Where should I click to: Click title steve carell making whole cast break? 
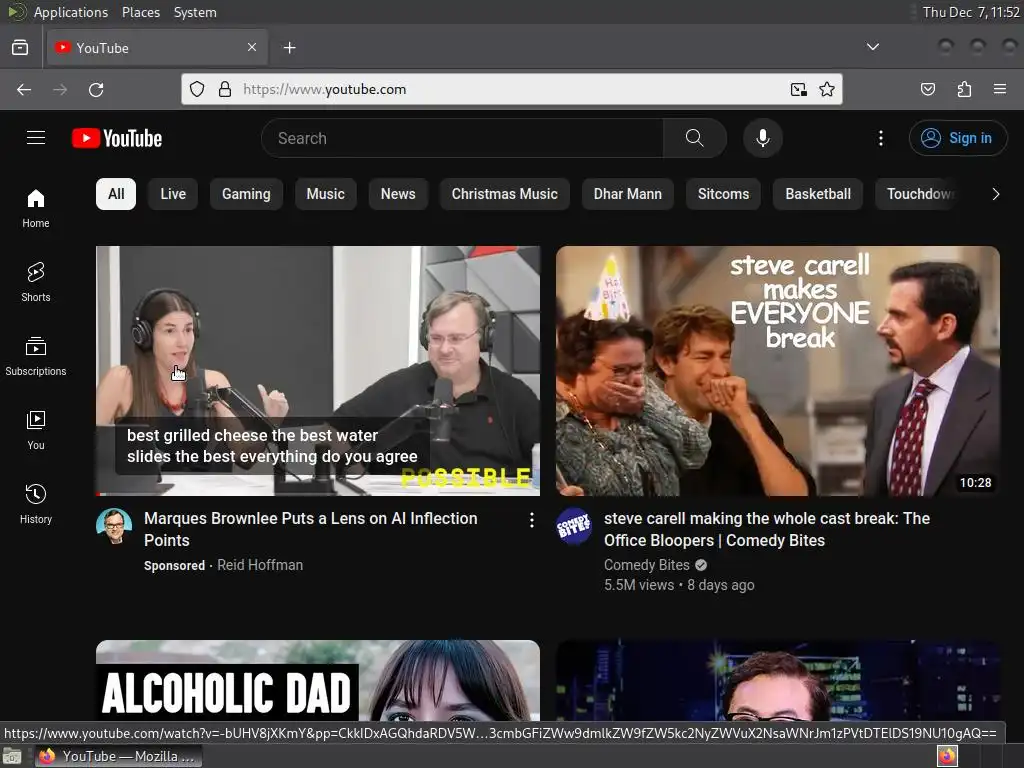coord(767,529)
